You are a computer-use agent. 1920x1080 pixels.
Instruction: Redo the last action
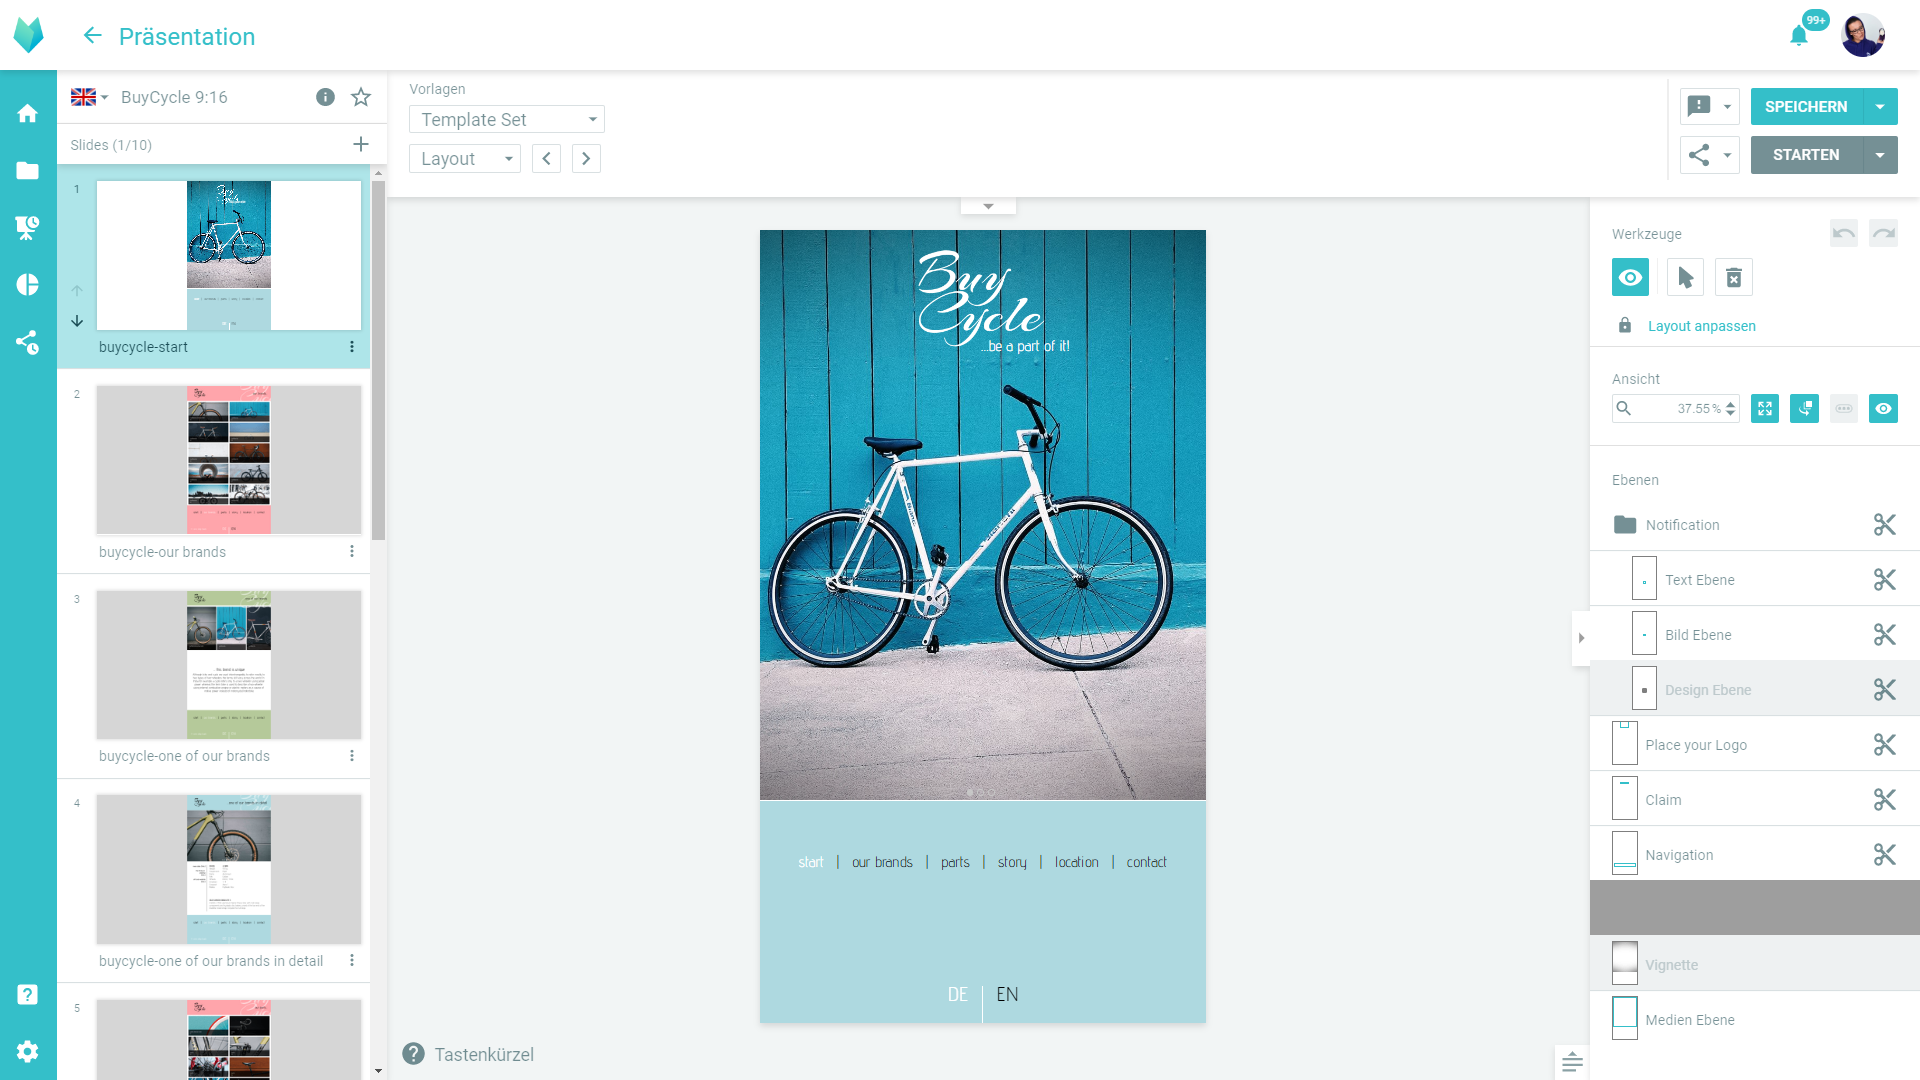point(1884,233)
